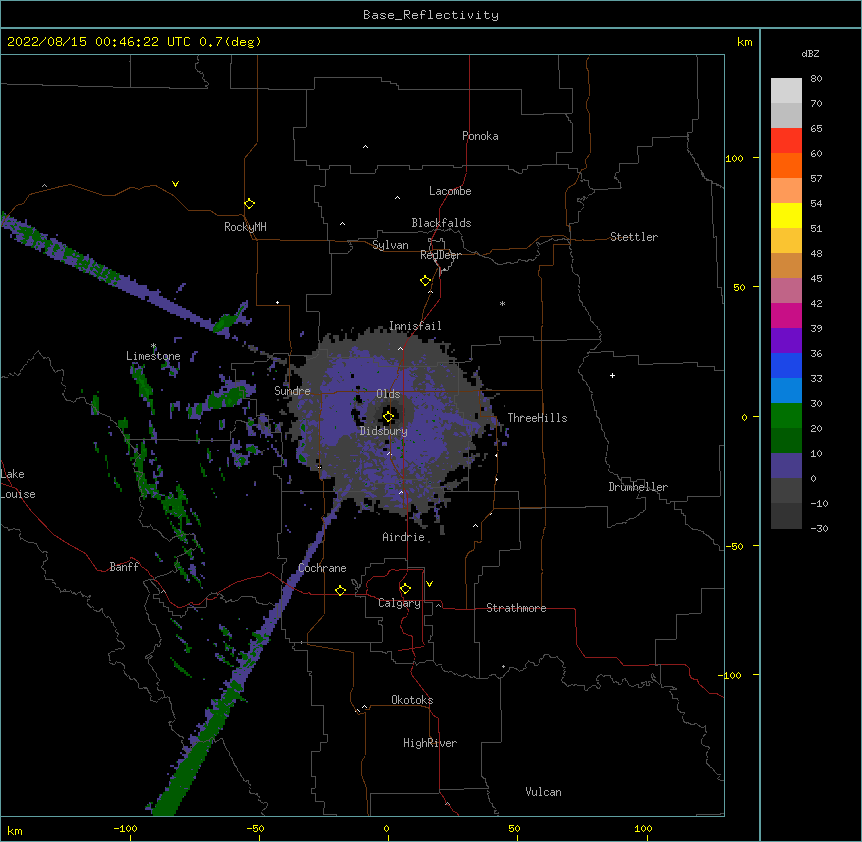
Task: Click the Lacombe city label
Action: click(x=450, y=191)
